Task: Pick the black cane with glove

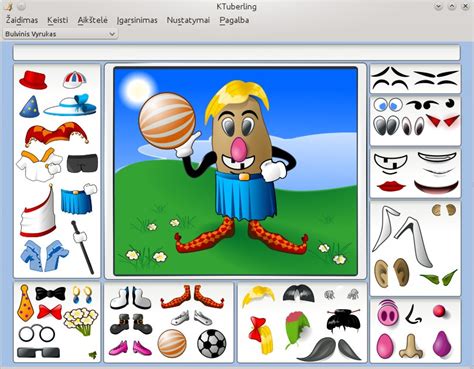Action: [82, 247]
